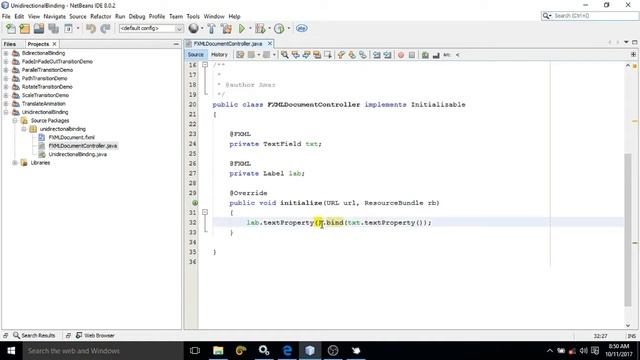Select the FXMLDocumentController.java editor tab
This screenshot has width=640, height=360.
tap(228, 43)
